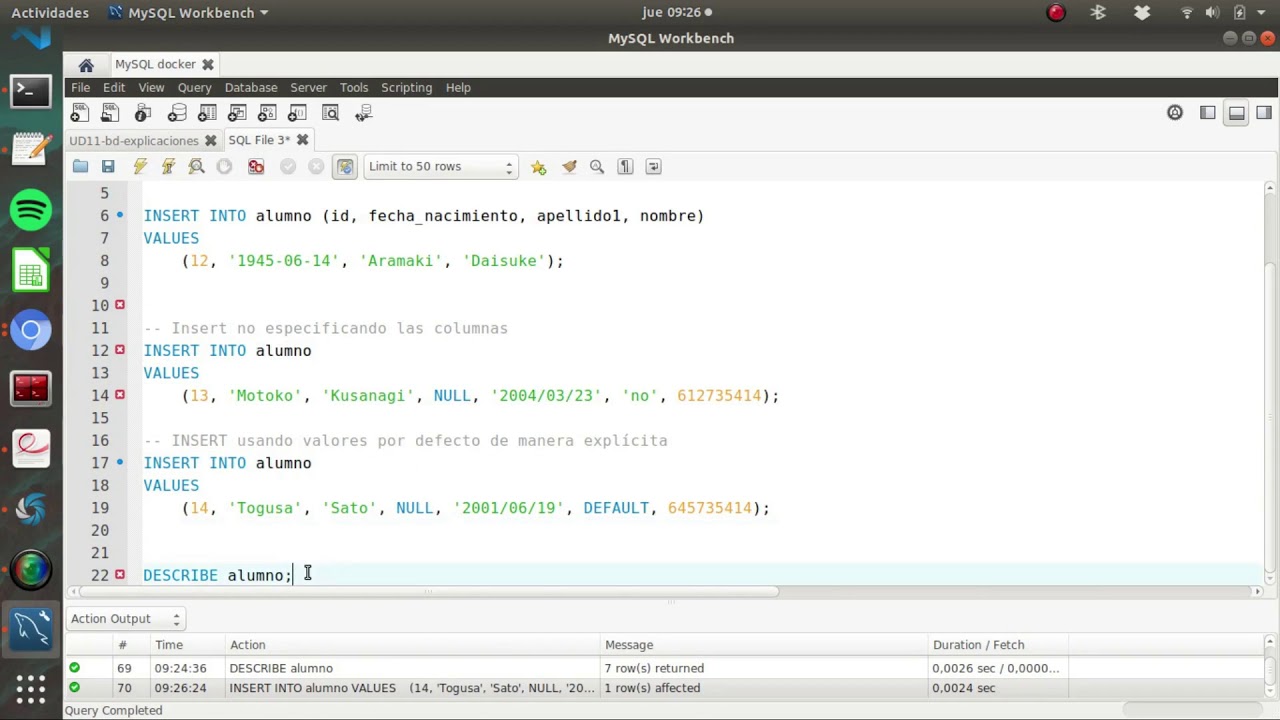1280x720 pixels.
Task: Save current statement as favorite snippet (star)
Action: click(x=538, y=167)
